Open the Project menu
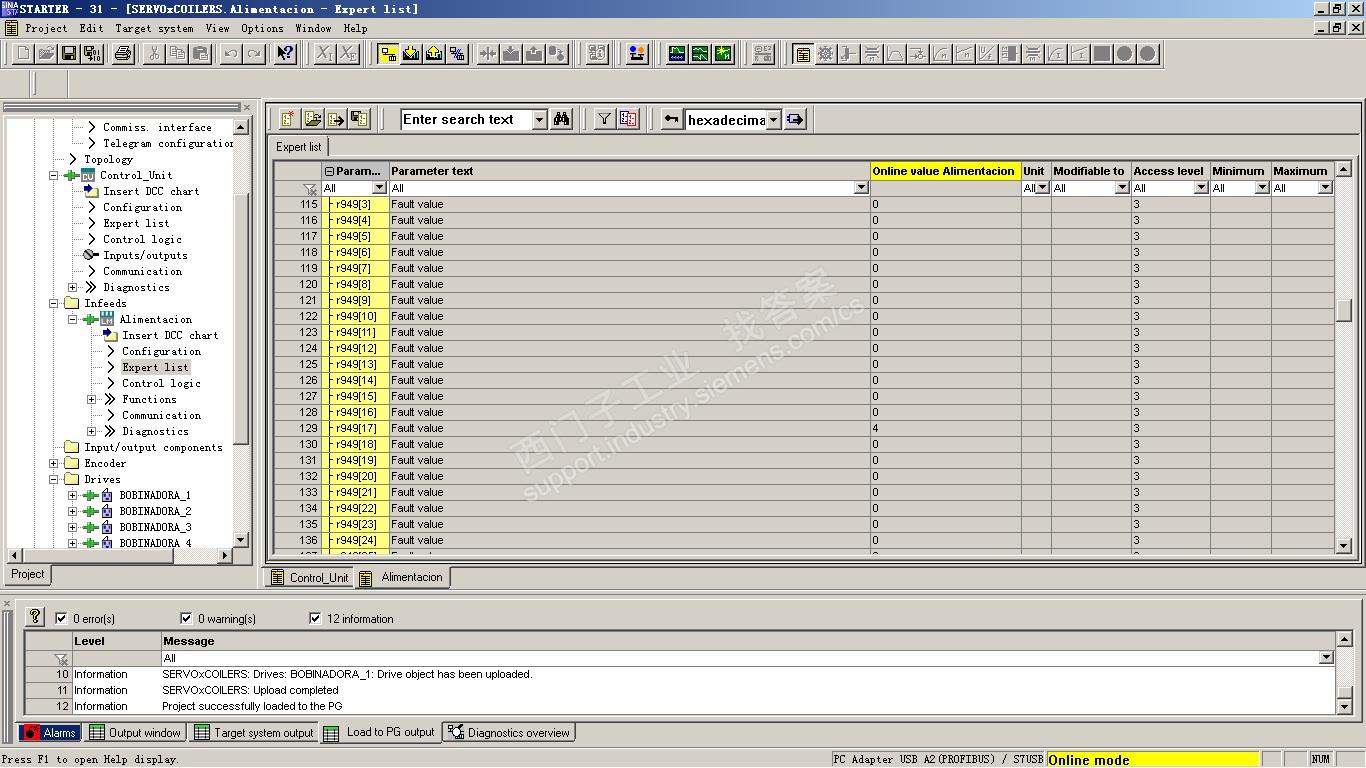1366x768 pixels. click(x=46, y=28)
